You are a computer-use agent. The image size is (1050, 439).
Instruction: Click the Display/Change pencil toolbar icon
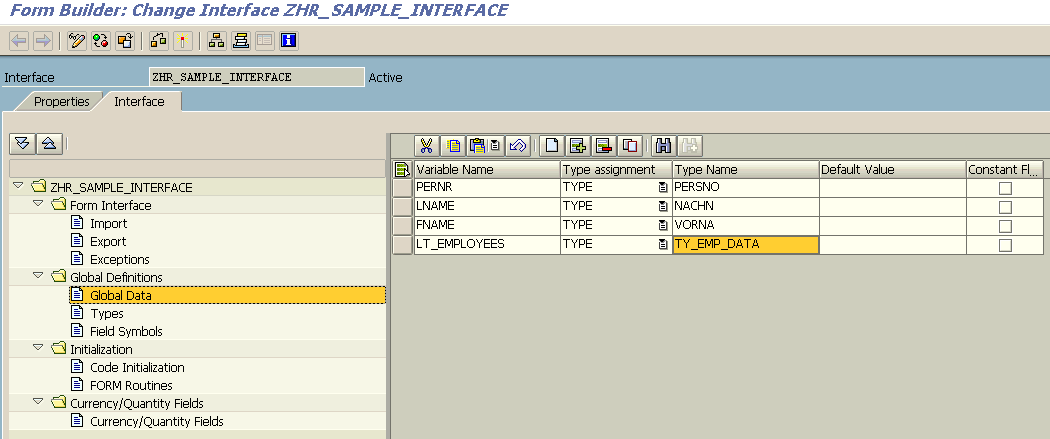pyautogui.click(x=77, y=41)
